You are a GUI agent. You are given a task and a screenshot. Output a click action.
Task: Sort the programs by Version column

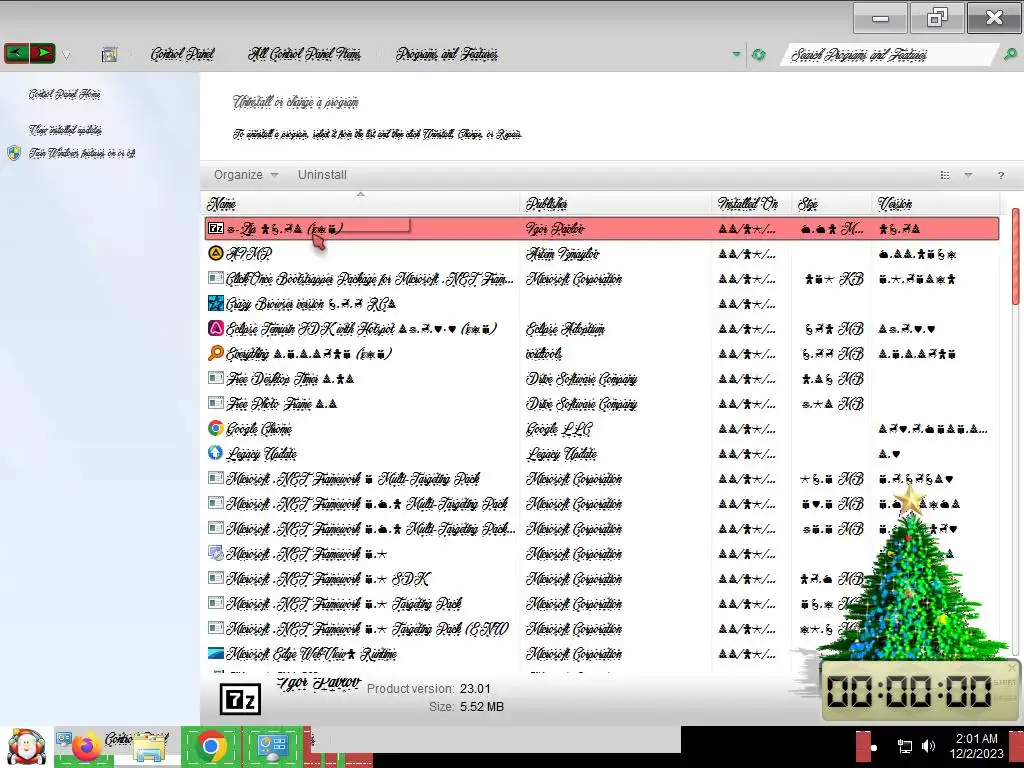(936, 204)
